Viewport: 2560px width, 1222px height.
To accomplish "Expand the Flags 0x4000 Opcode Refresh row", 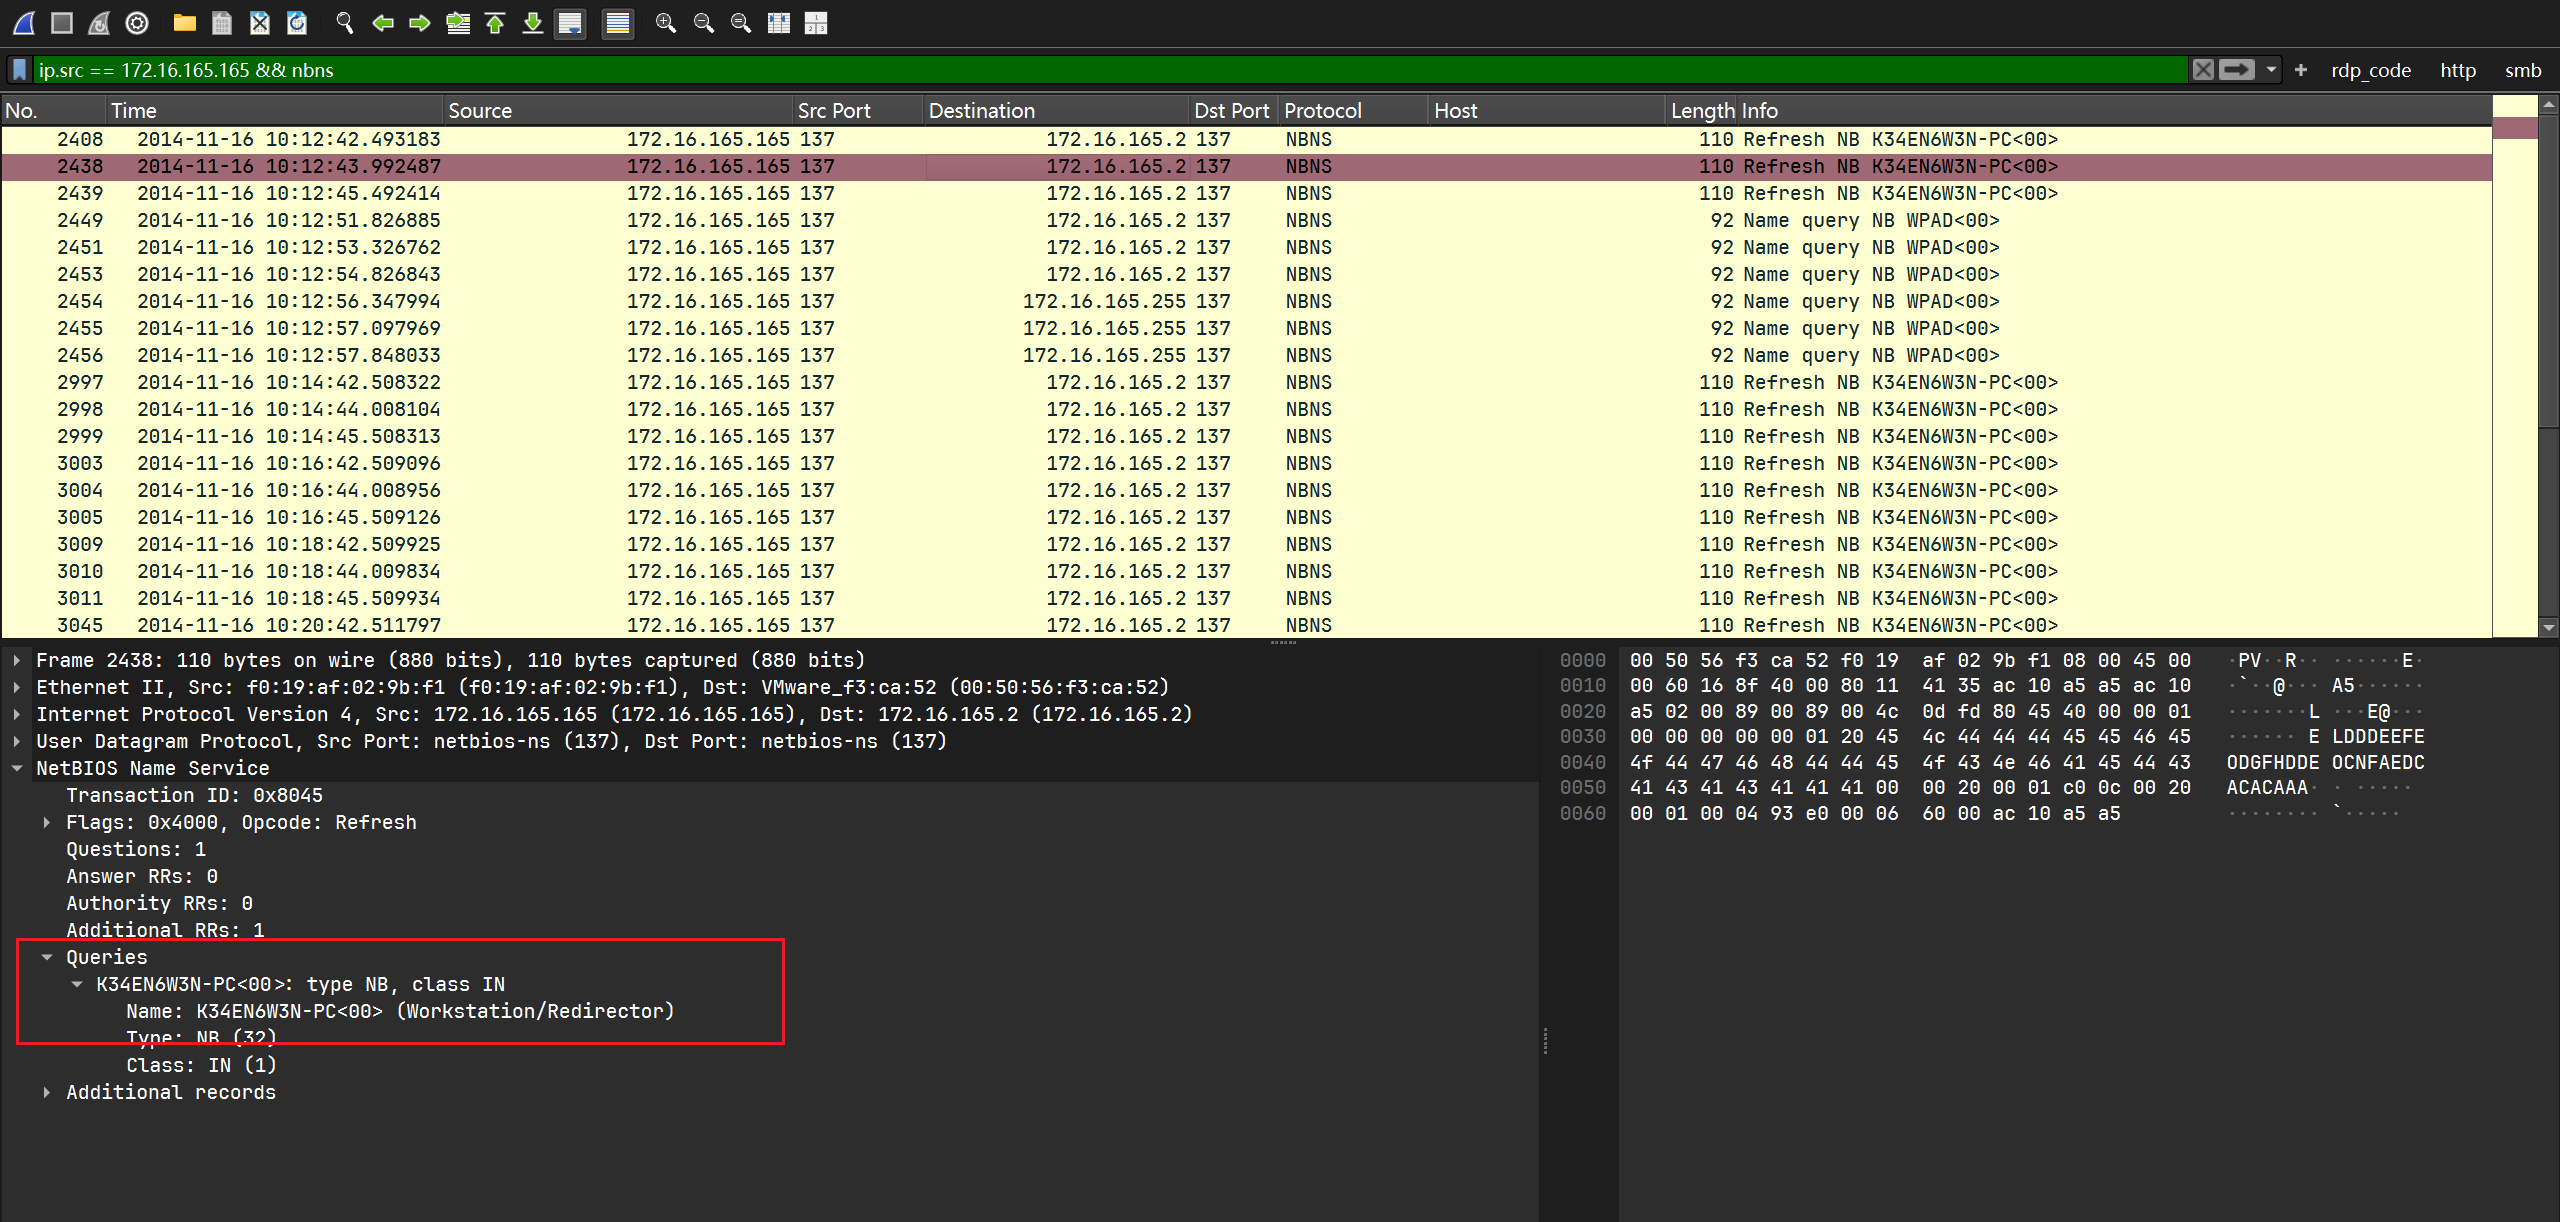I will (x=47, y=822).
